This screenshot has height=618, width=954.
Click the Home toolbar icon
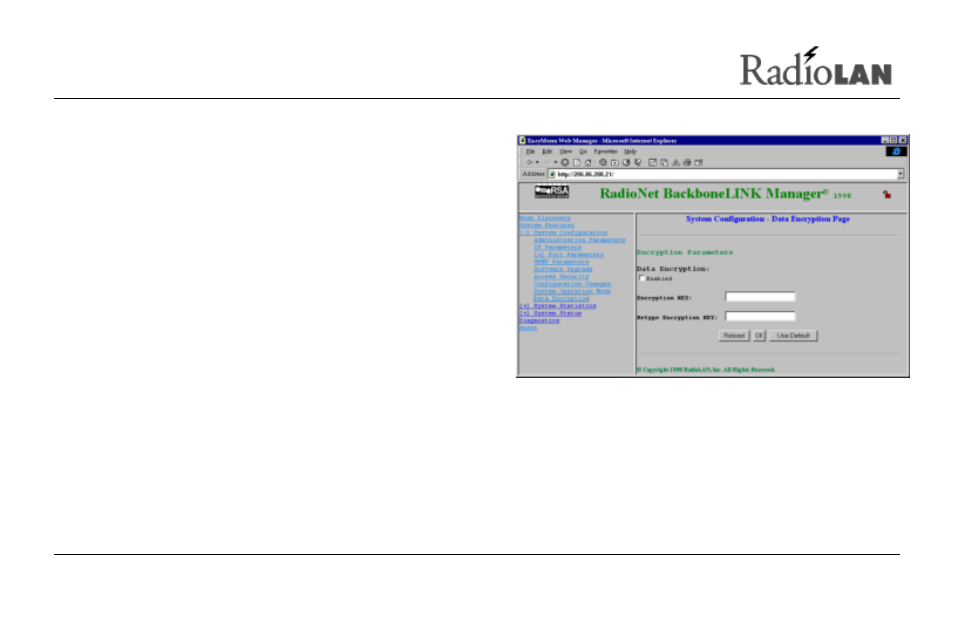click(588, 162)
